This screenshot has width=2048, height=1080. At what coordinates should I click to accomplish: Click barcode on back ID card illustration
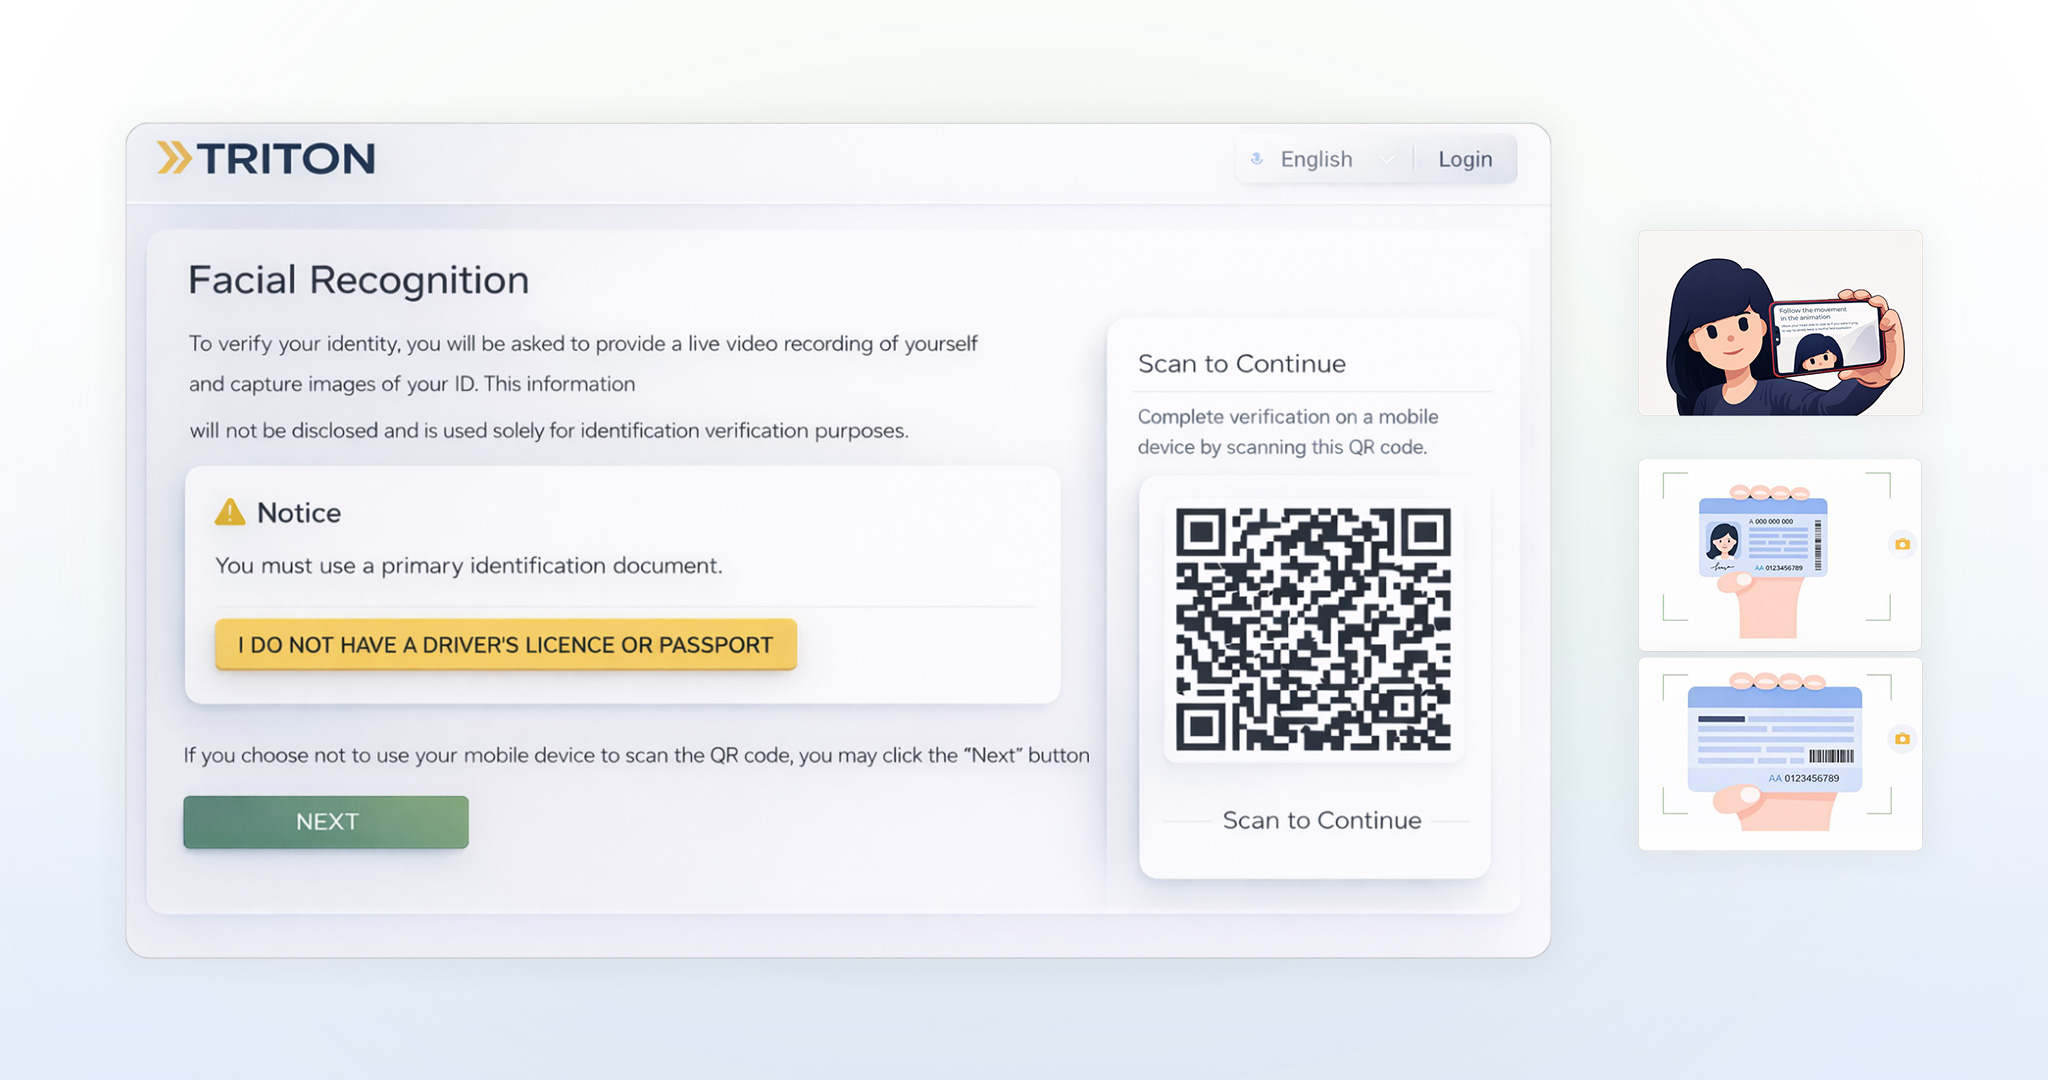1830,756
